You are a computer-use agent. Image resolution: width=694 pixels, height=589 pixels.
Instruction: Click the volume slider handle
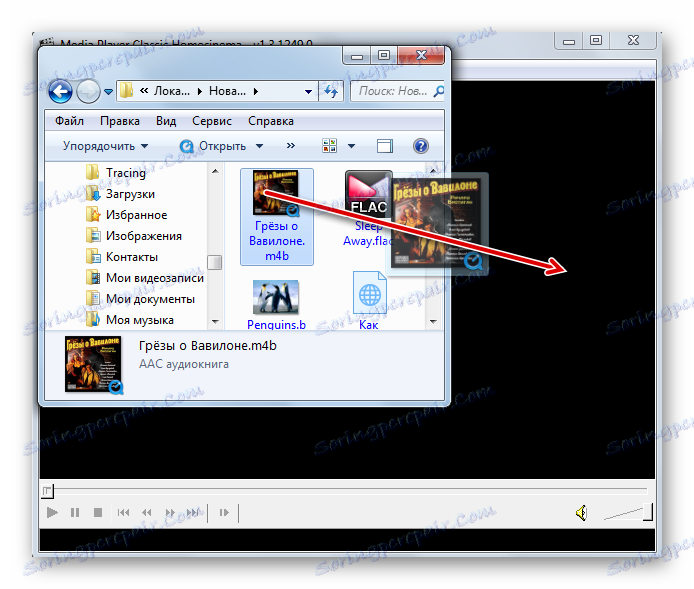pos(648,512)
